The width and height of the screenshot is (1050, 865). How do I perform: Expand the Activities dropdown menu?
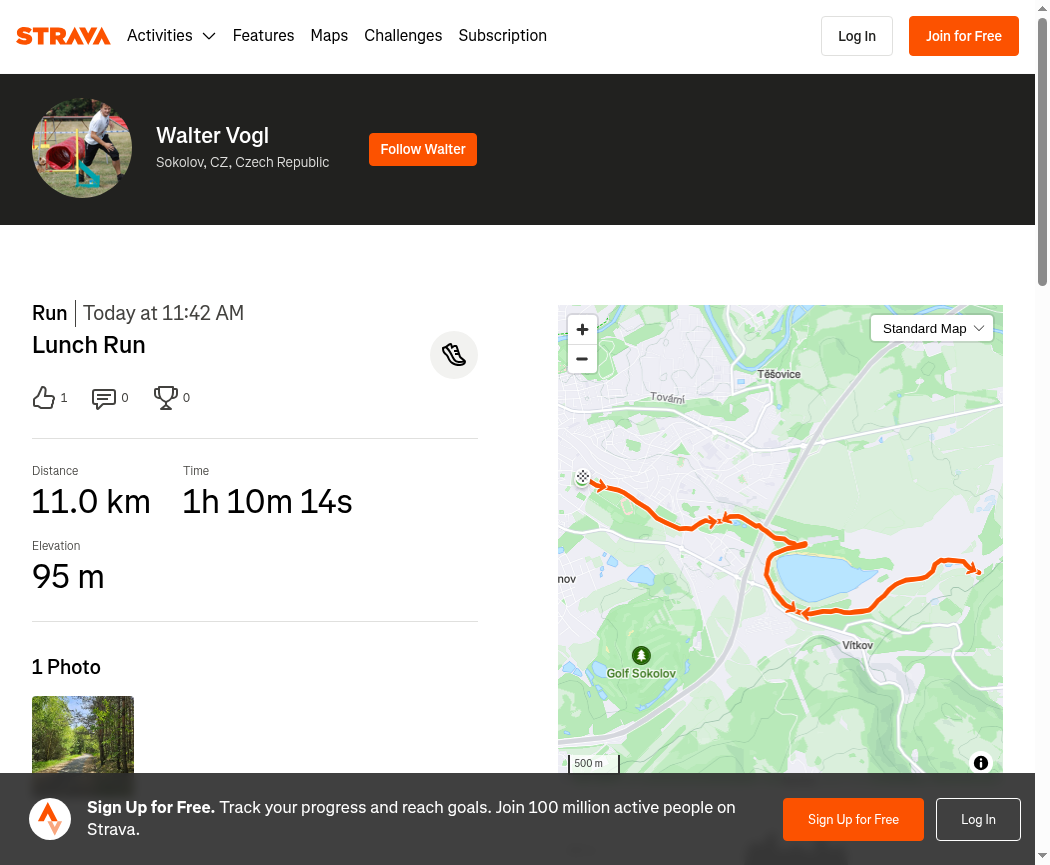(x=171, y=35)
